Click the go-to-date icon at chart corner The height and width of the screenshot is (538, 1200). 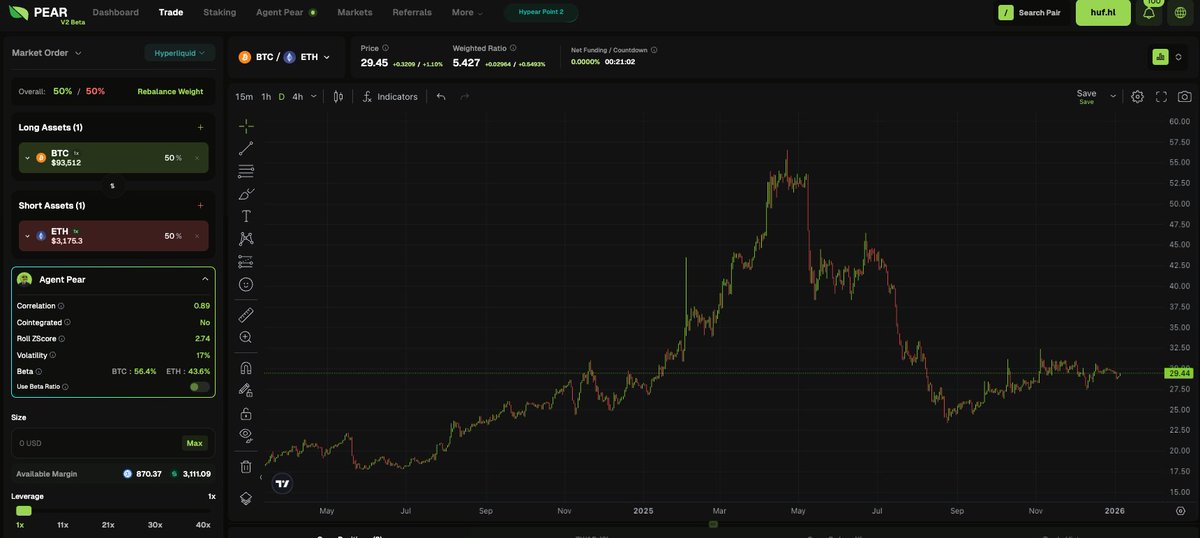[1180, 510]
